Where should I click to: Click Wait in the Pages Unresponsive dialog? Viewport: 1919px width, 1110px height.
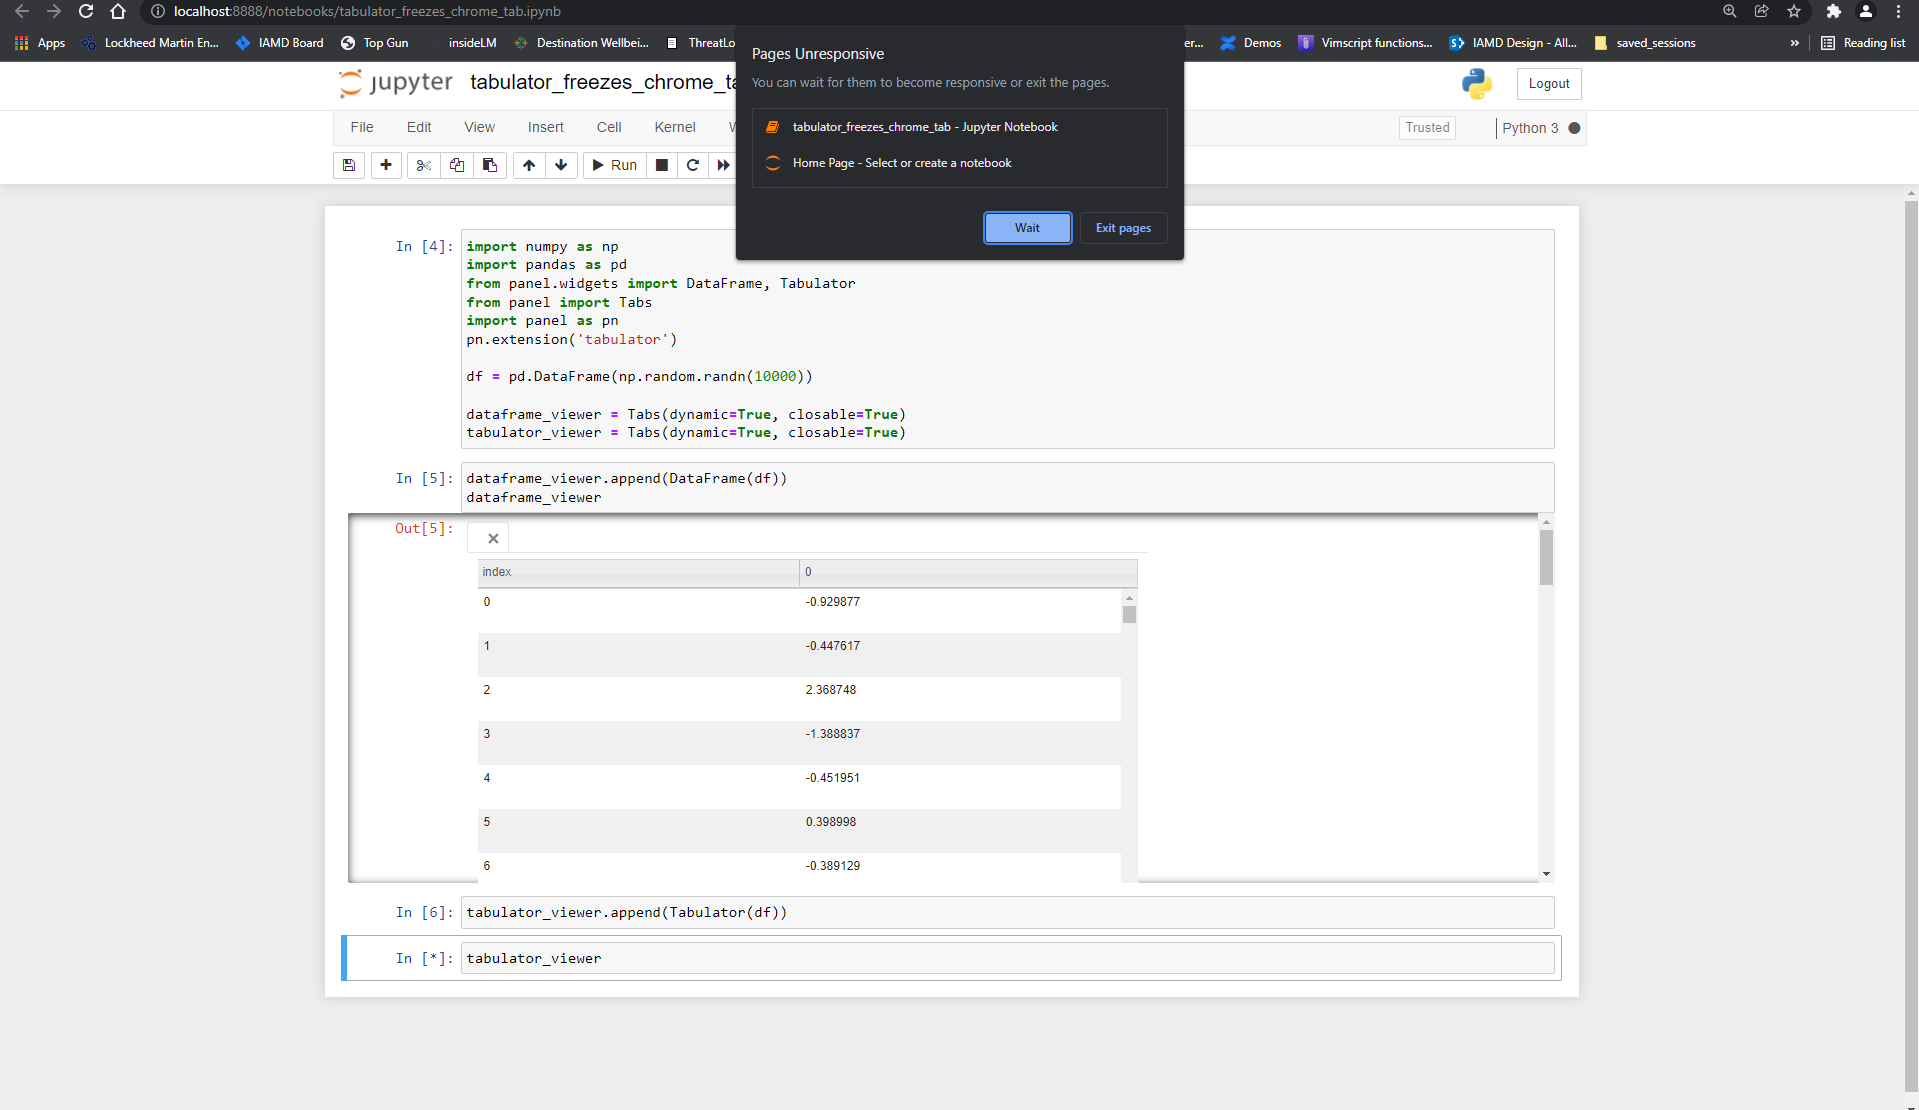point(1026,227)
